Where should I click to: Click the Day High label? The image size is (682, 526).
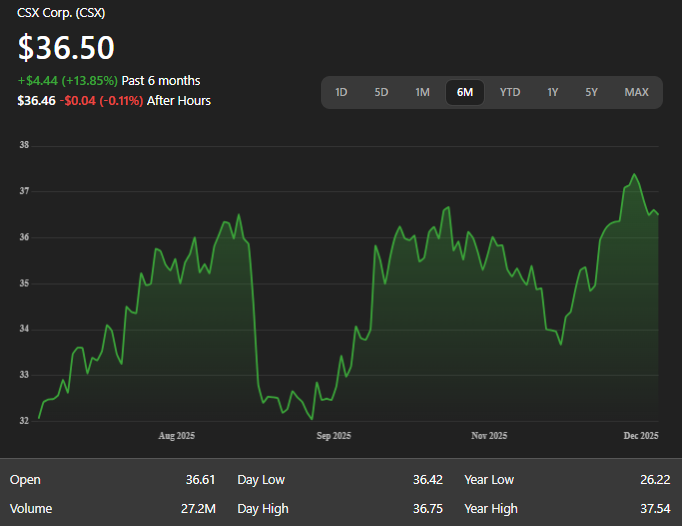(263, 509)
